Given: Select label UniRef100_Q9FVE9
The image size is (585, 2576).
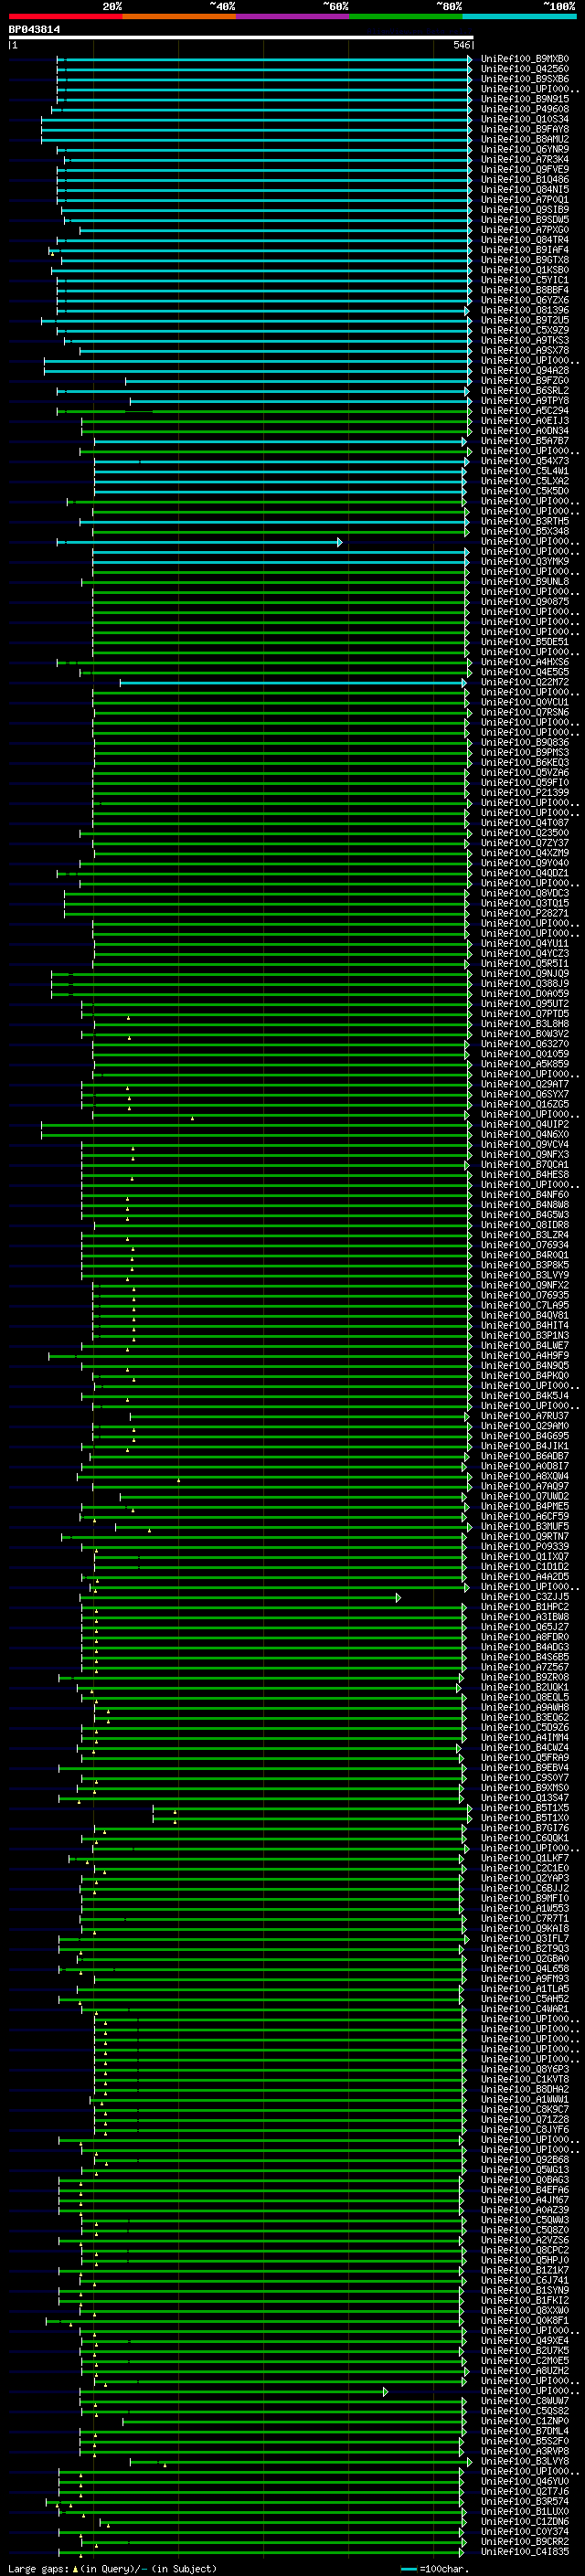Looking at the screenshot, I should coord(525,169).
